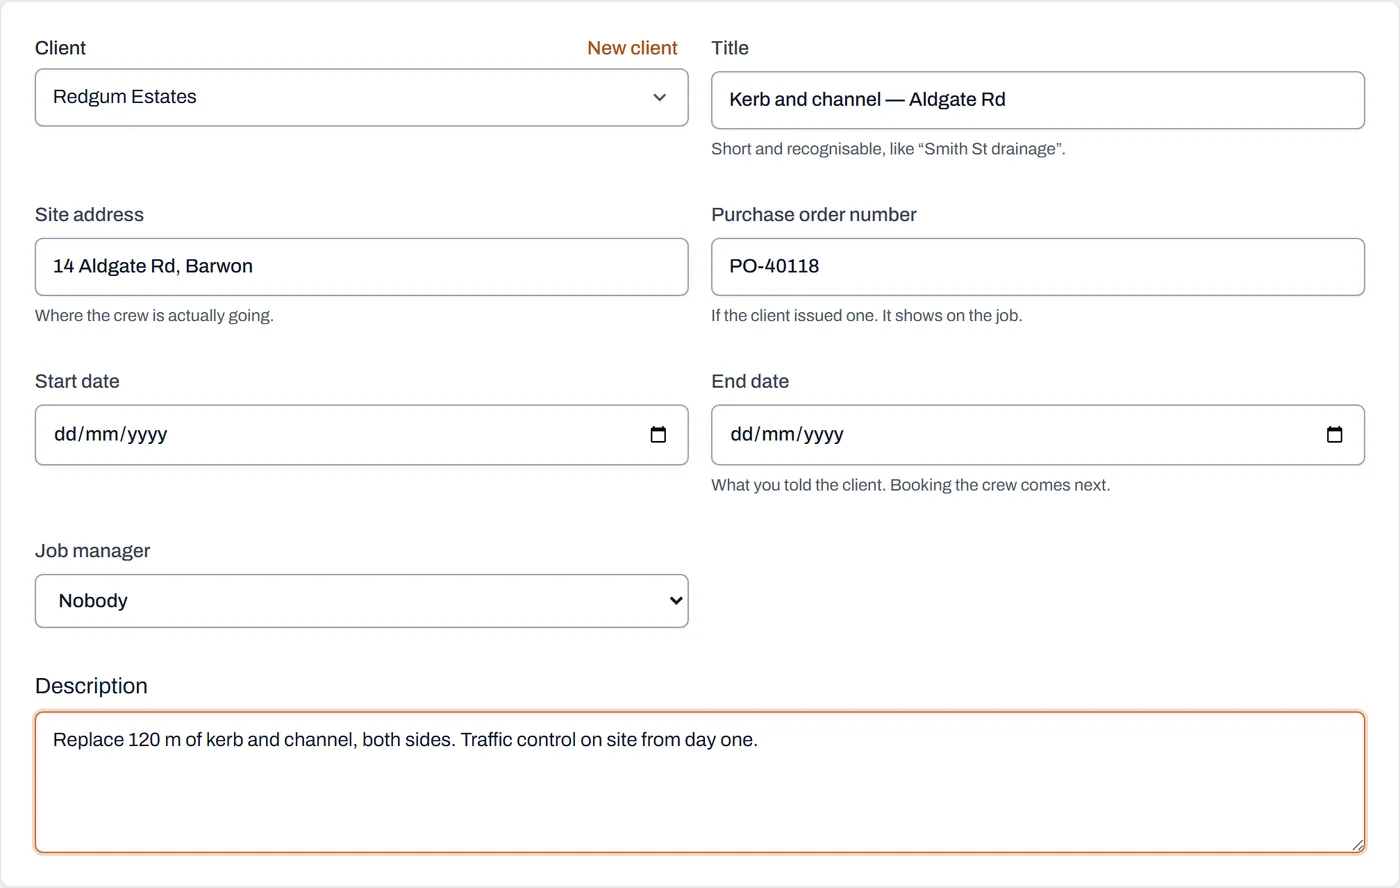
Task: Focus the Title field with Kerb and channel
Action: pyautogui.click(x=1037, y=100)
